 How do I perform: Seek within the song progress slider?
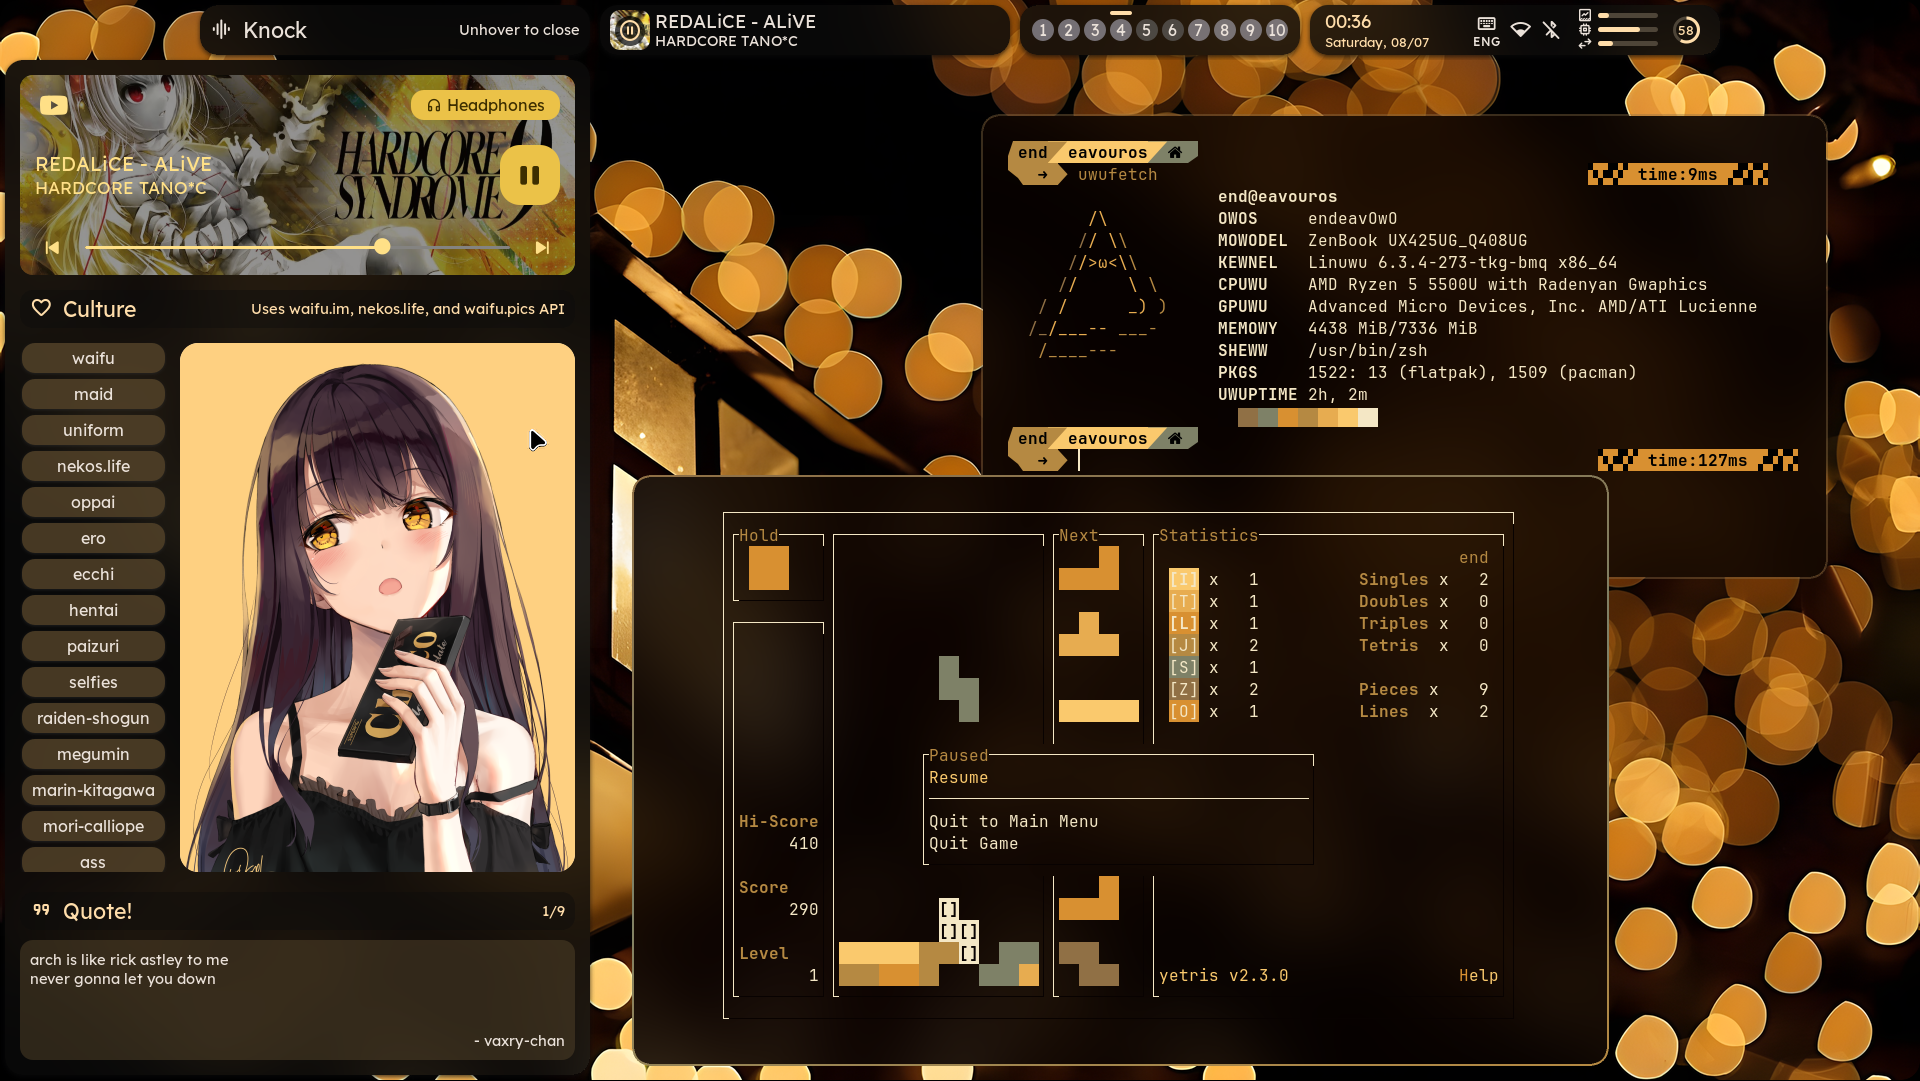point(383,246)
